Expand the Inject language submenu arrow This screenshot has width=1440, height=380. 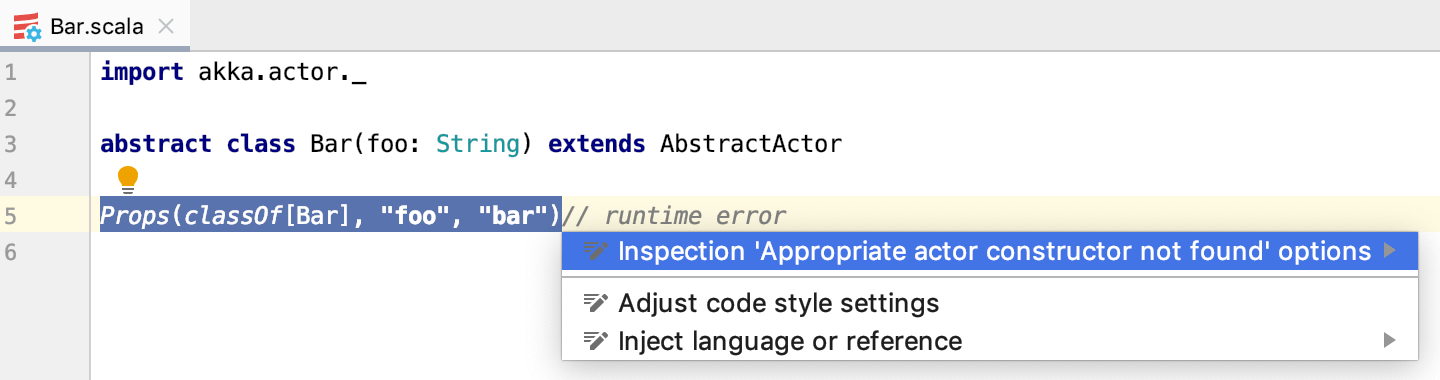1389,341
